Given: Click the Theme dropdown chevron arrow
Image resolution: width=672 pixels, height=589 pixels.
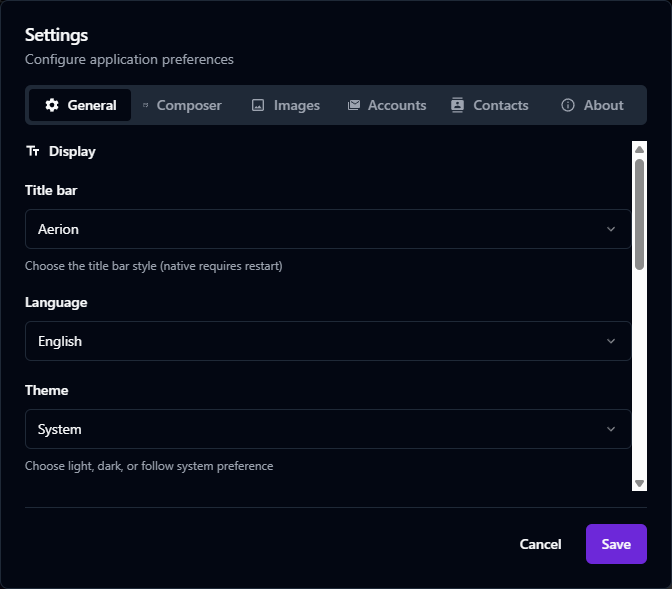Looking at the screenshot, I should [611, 429].
